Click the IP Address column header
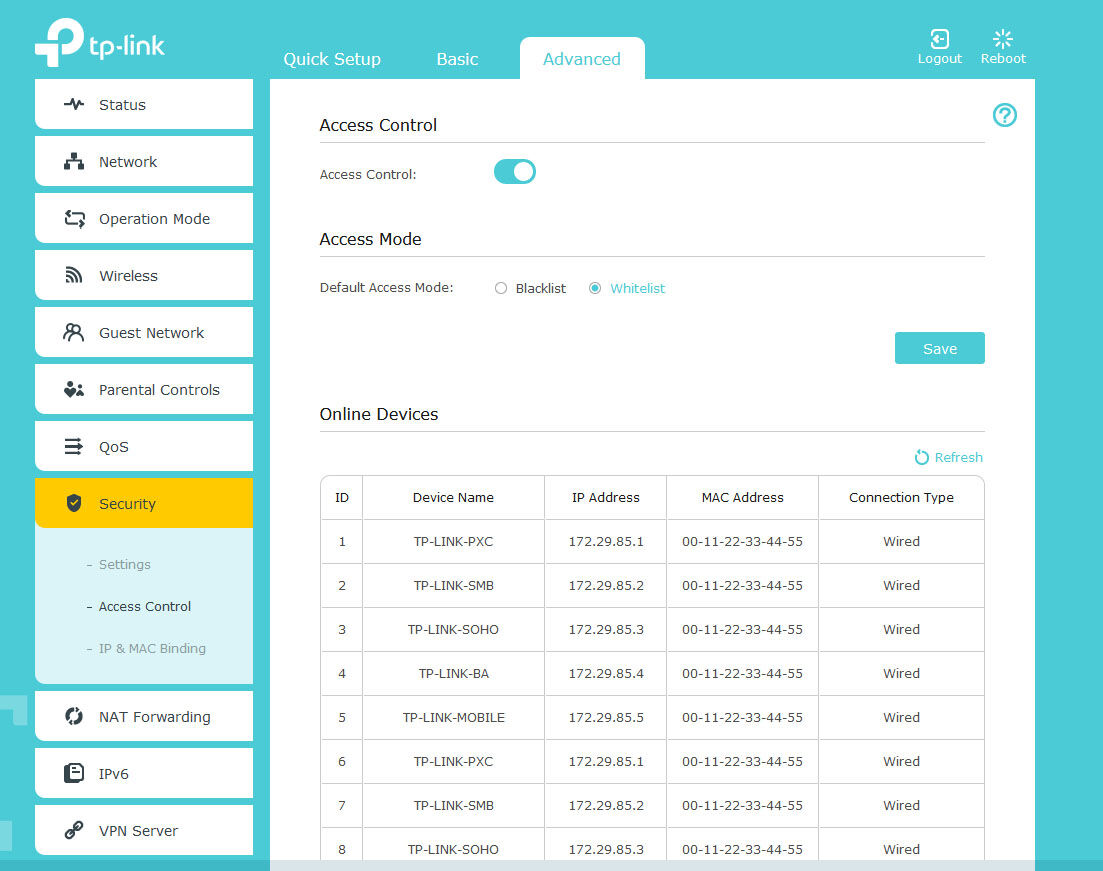This screenshot has width=1103, height=871. pyautogui.click(x=606, y=497)
